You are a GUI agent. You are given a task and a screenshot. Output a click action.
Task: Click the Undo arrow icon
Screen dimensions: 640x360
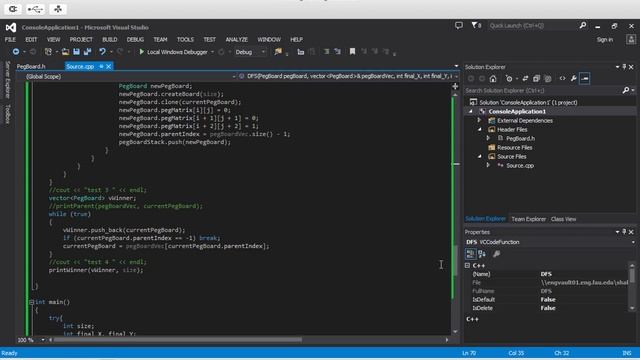click(x=102, y=52)
